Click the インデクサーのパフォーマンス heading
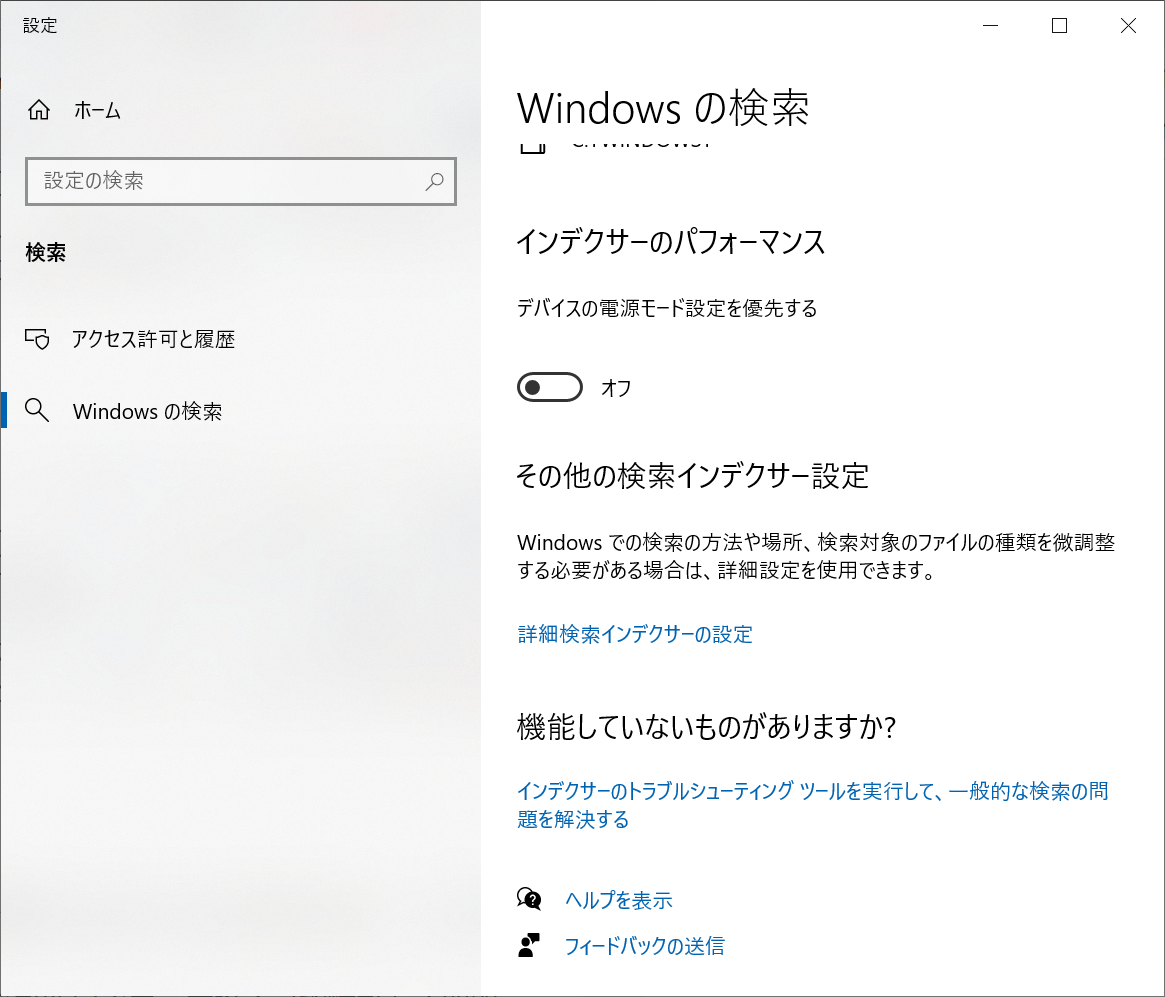1165x997 pixels. (670, 242)
